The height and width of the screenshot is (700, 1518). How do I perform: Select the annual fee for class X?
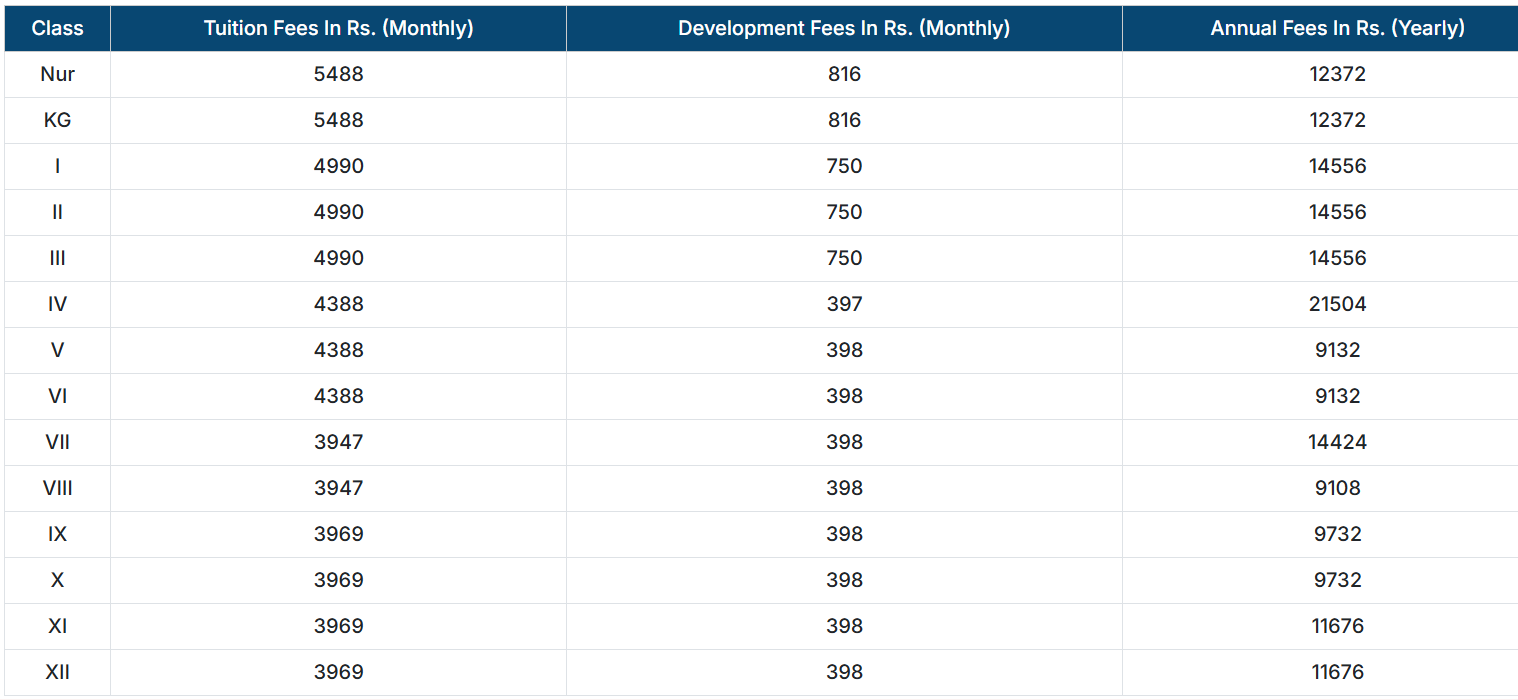click(1337, 580)
